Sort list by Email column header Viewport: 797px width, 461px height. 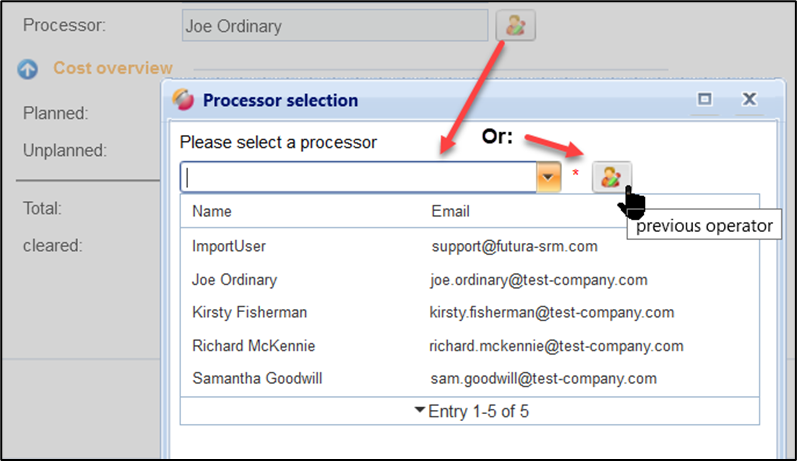pos(450,212)
